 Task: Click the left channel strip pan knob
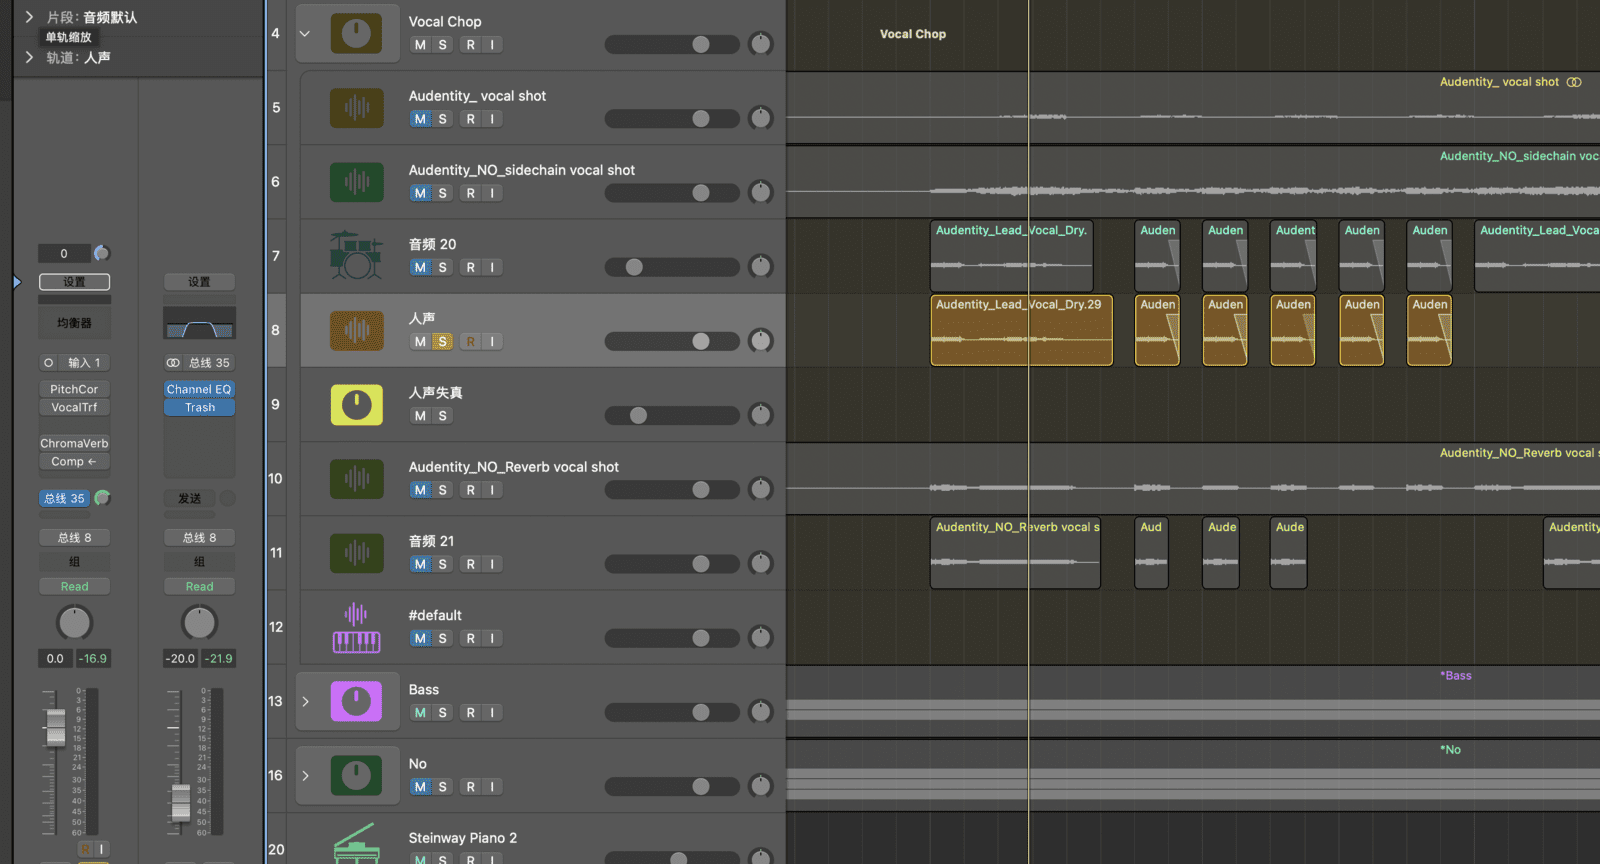pos(74,623)
